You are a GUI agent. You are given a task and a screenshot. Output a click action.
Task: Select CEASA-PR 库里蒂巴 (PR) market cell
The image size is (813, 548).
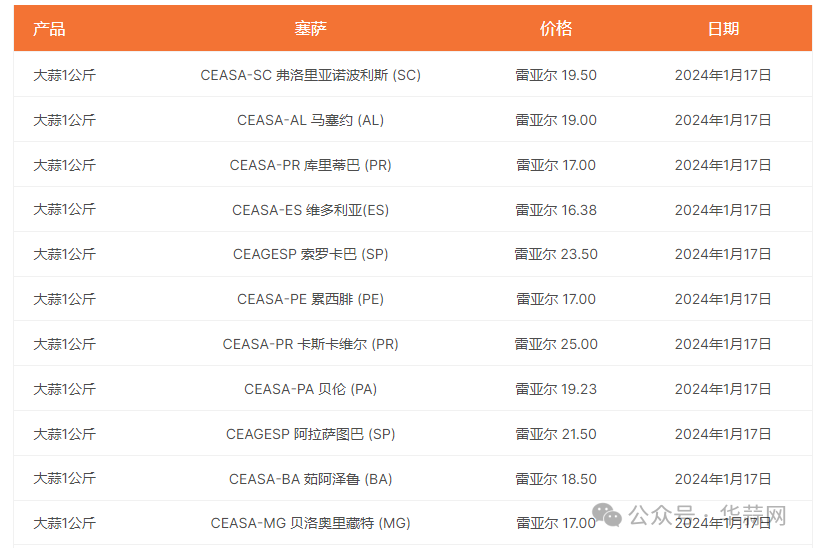[x=311, y=165]
